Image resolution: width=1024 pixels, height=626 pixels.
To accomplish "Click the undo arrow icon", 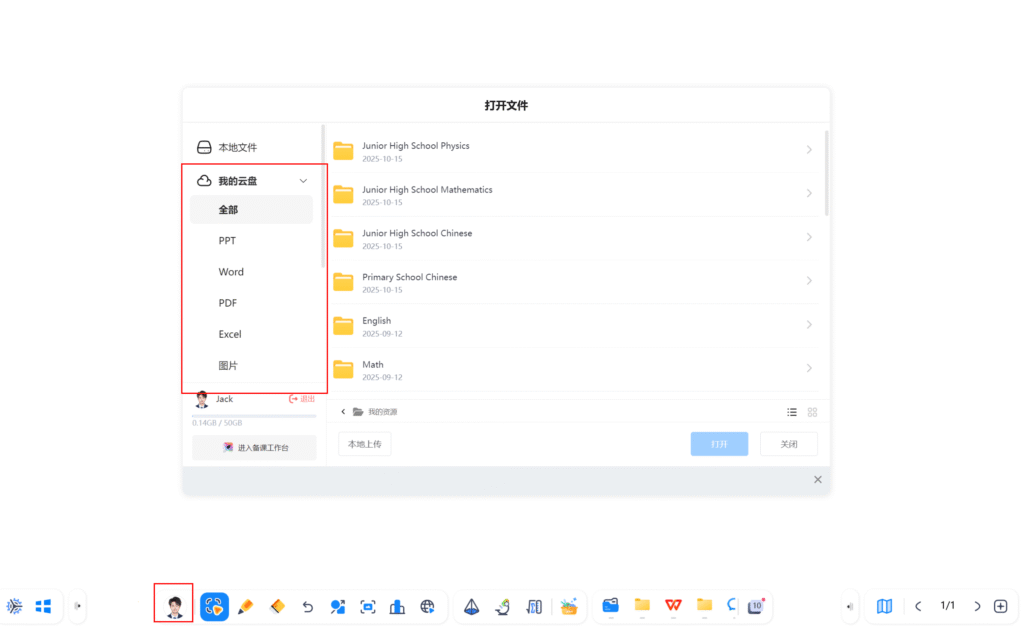I will pos(308,606).
